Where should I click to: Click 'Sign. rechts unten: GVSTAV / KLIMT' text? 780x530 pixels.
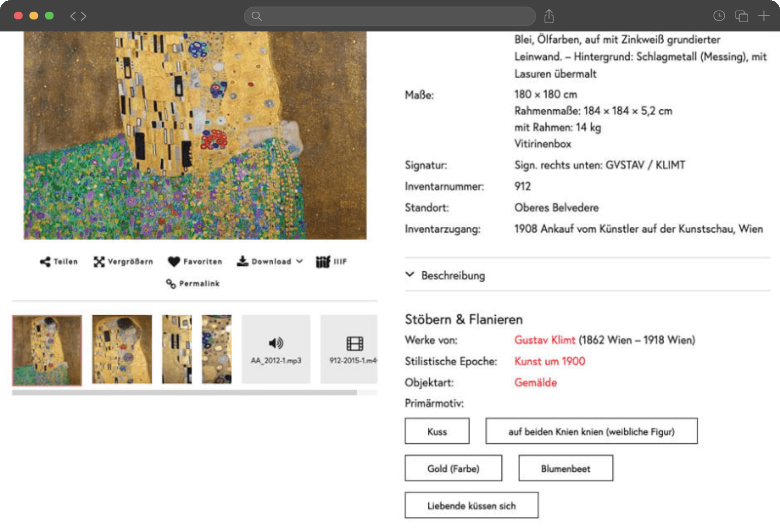pyautogui.click(x=599, y=165)
